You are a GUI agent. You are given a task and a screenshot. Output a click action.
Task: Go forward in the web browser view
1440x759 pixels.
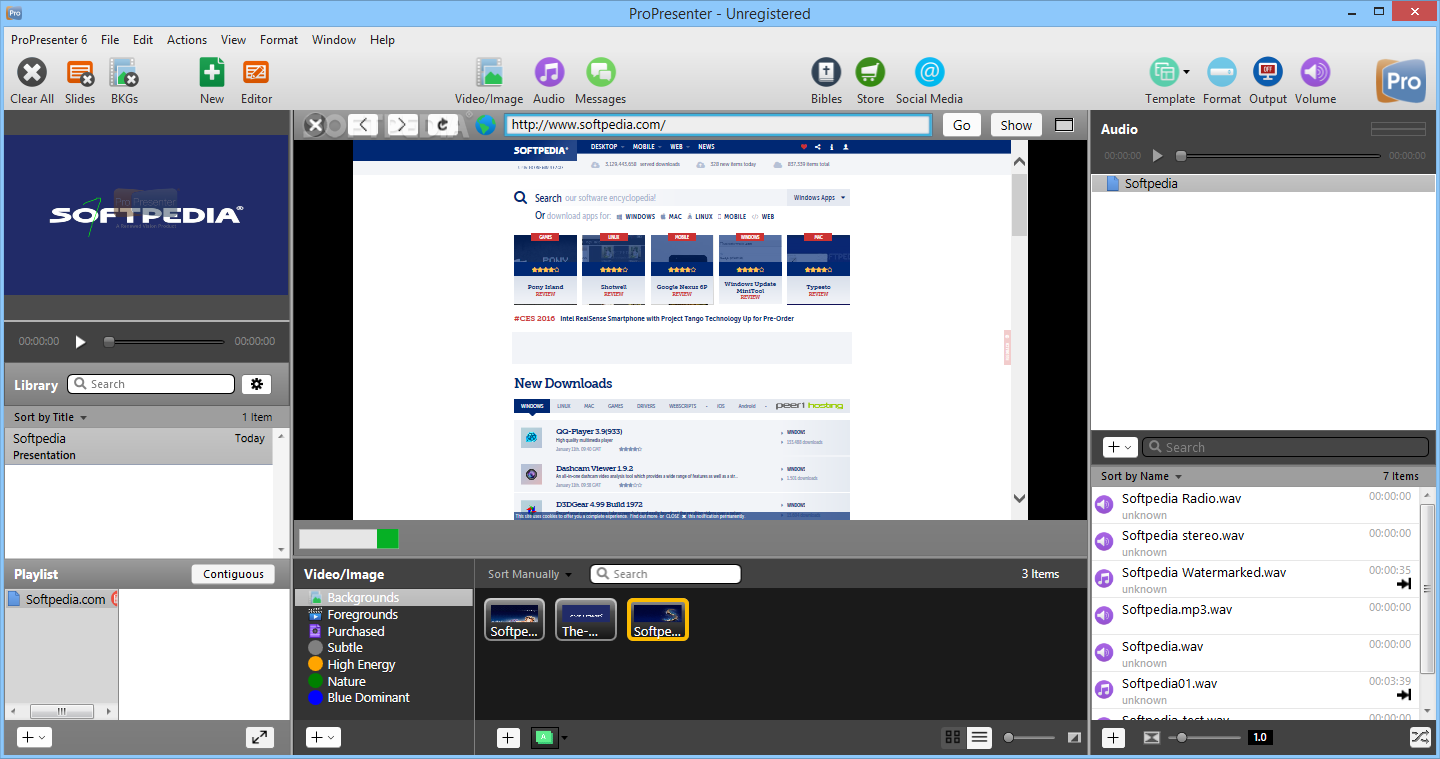click(402, 125)
